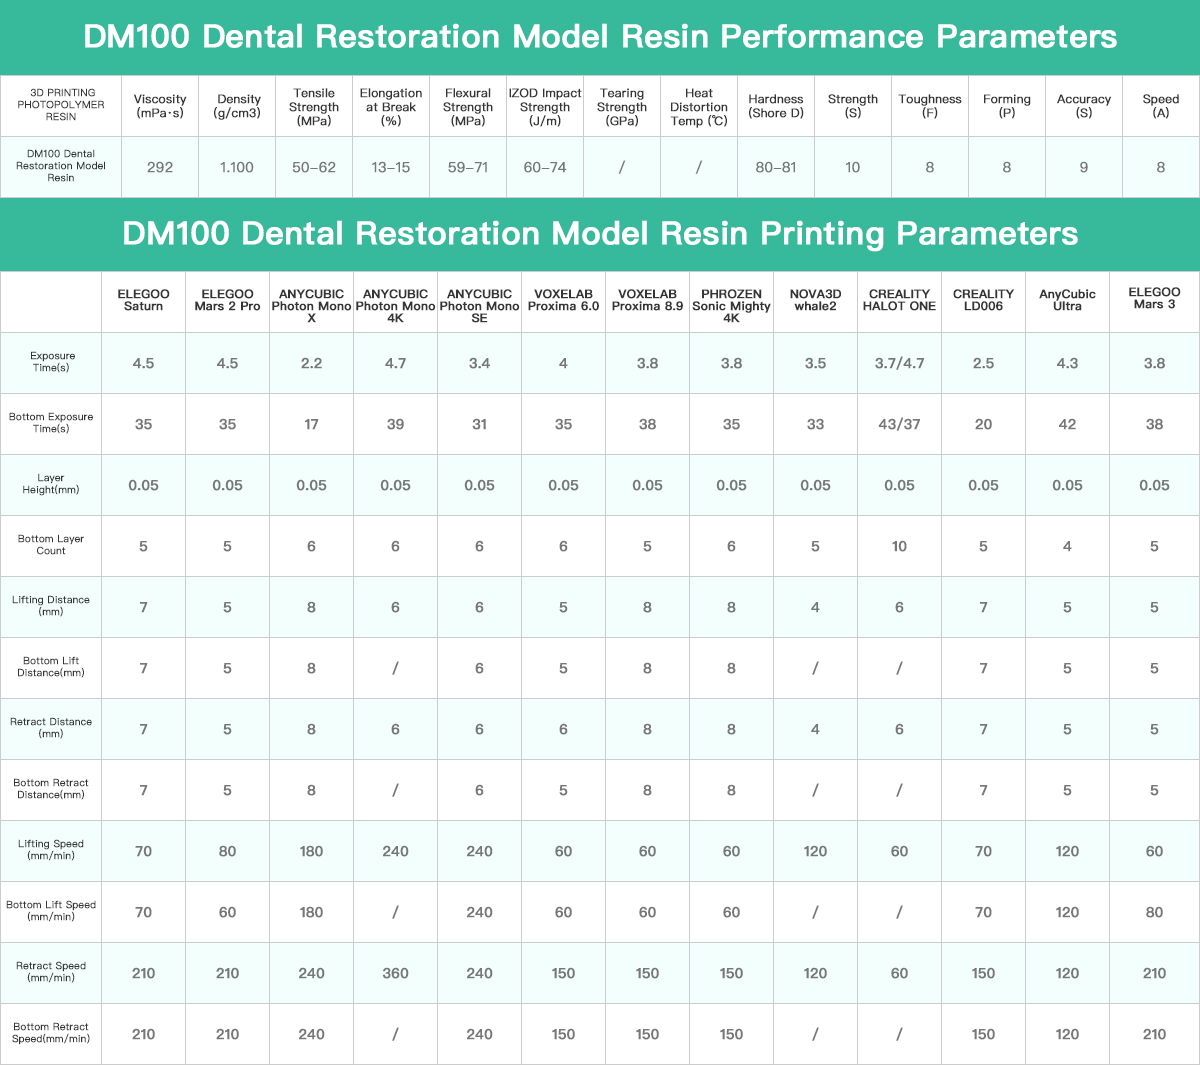Viewport: 1200px width, 1065px height.
Task: Select the Bottom Lift Distance(mm) row label
Action: [x=51, y=667]
